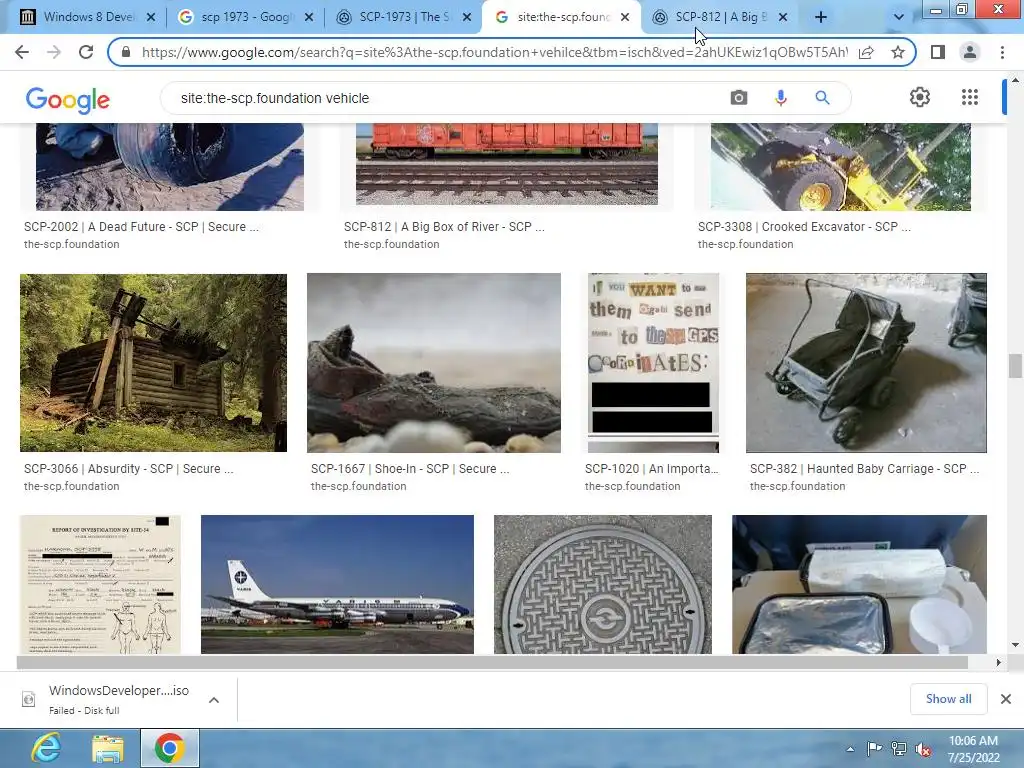Viewport: 1024px width, 768px height.
Task: Open SCP-3066 Absurdity result link
Action: pos(129,469)
